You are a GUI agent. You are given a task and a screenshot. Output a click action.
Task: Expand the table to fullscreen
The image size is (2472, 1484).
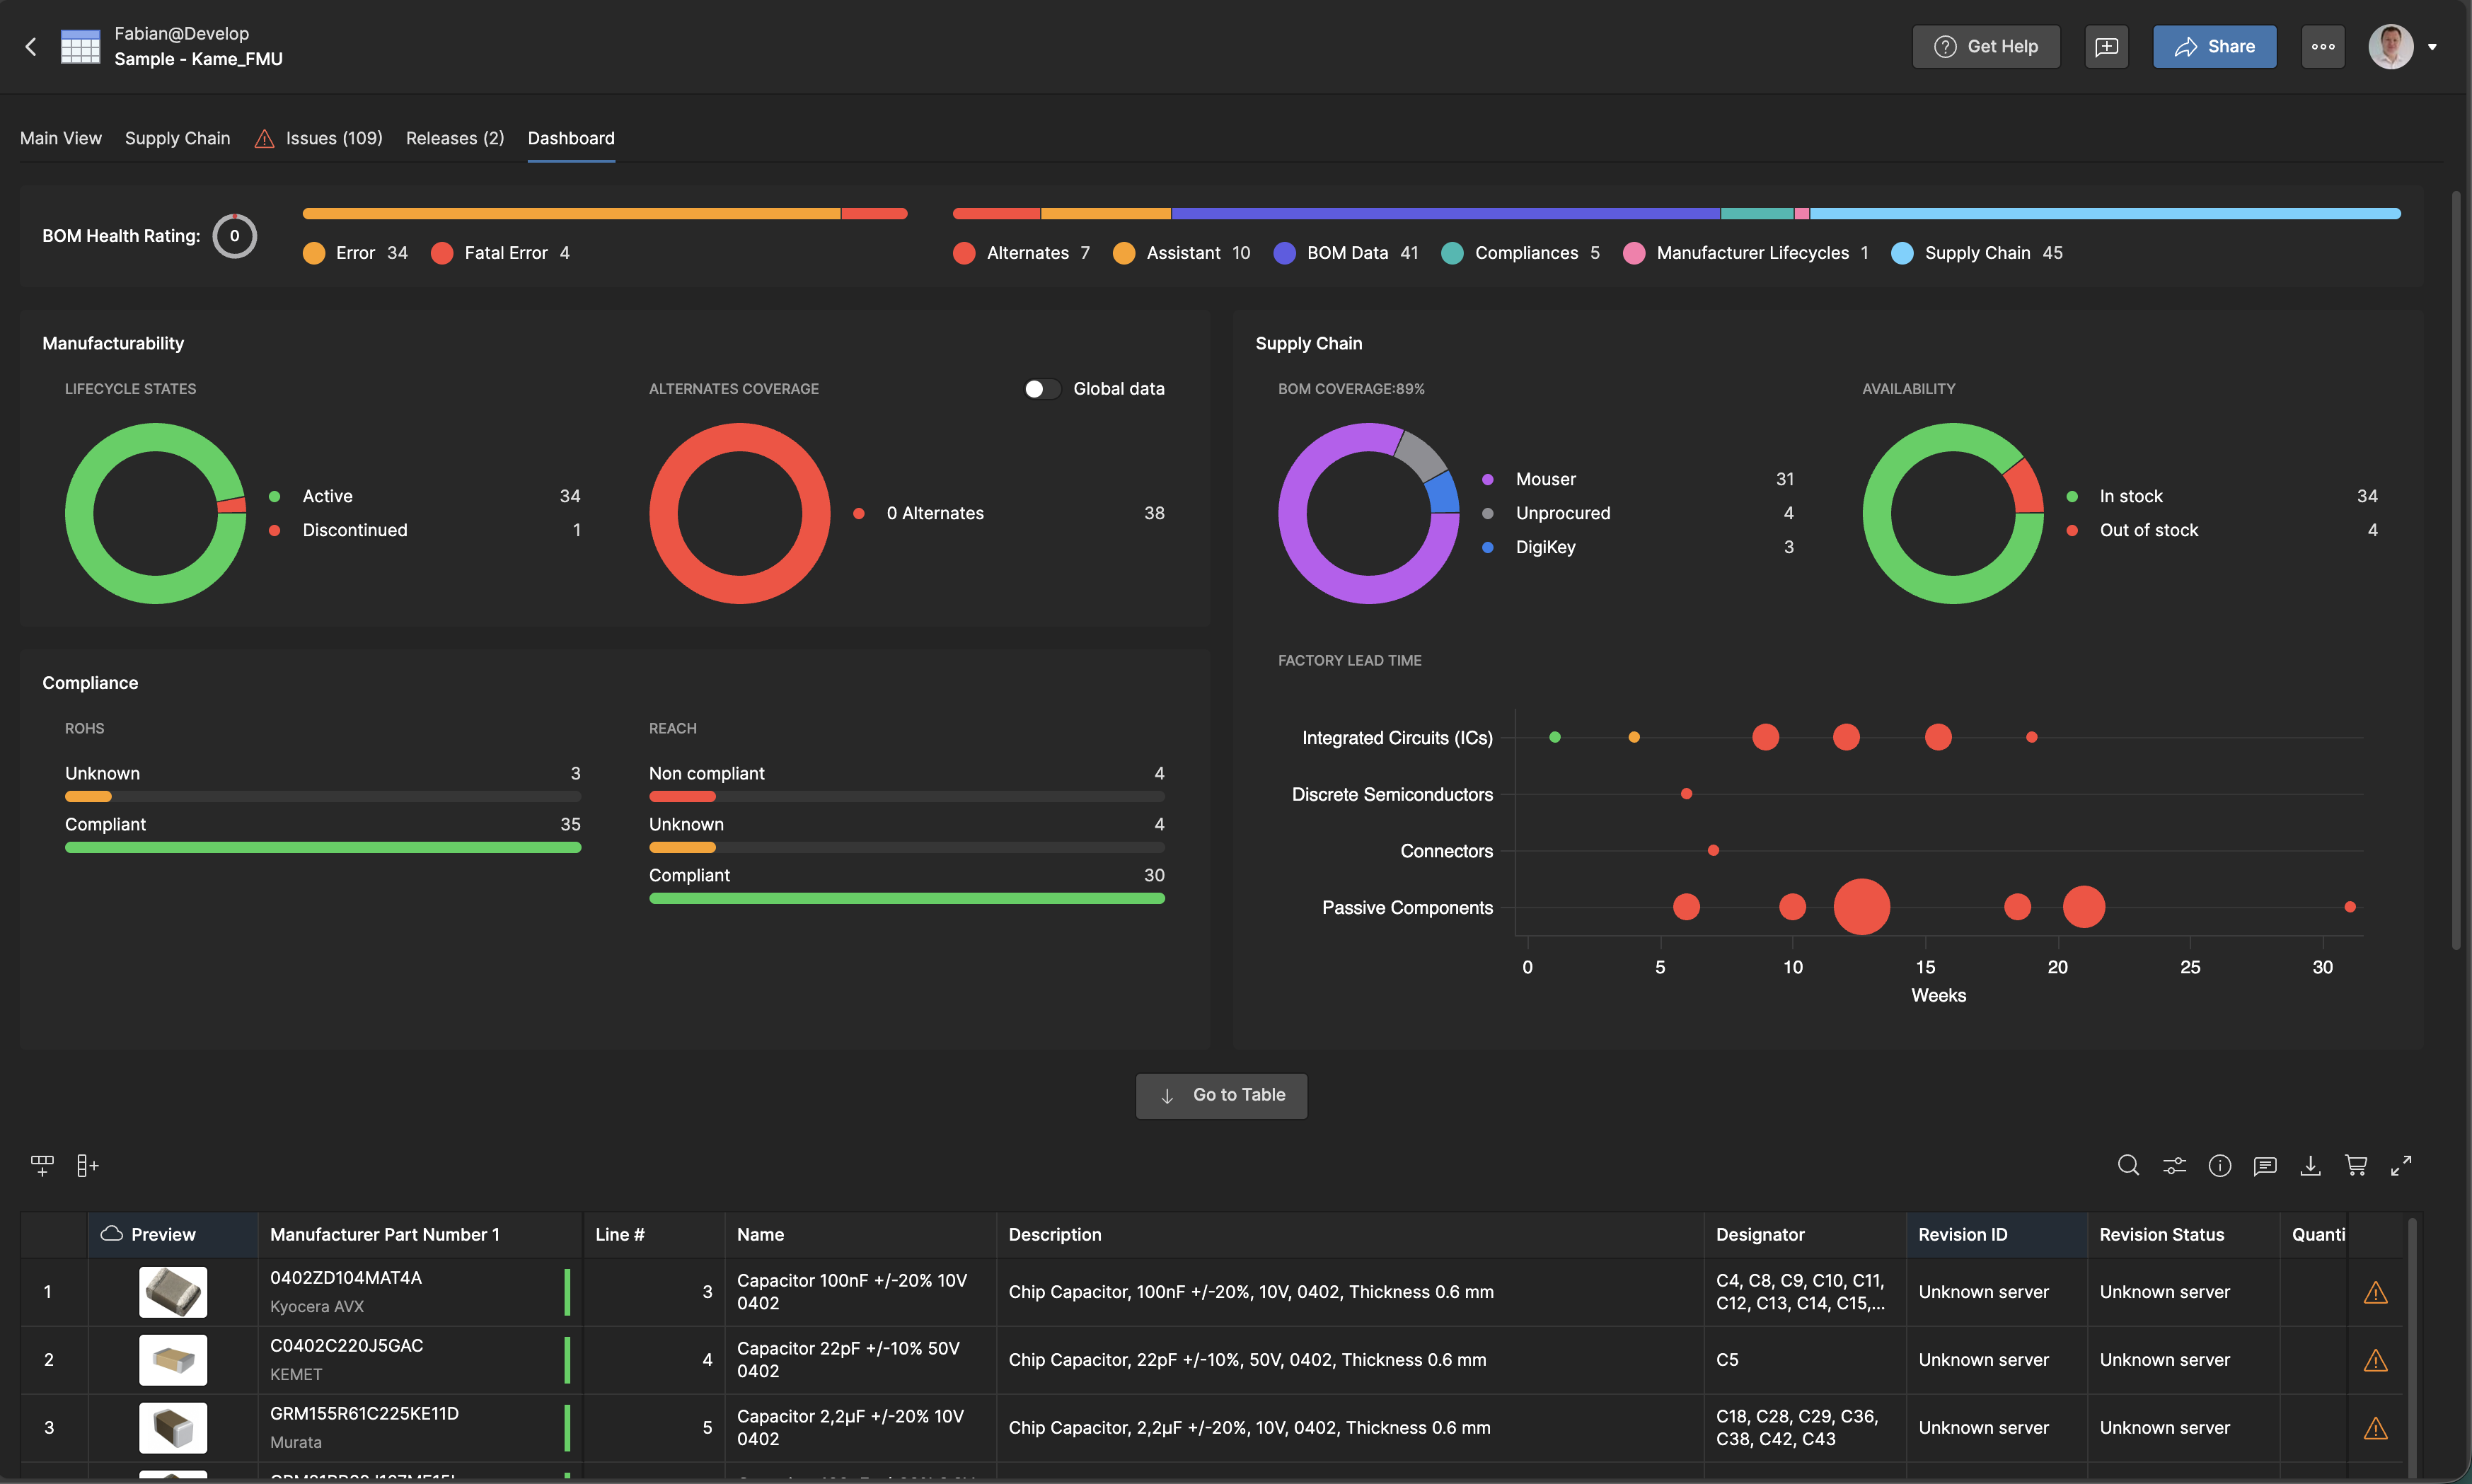coord(2402,1165)
